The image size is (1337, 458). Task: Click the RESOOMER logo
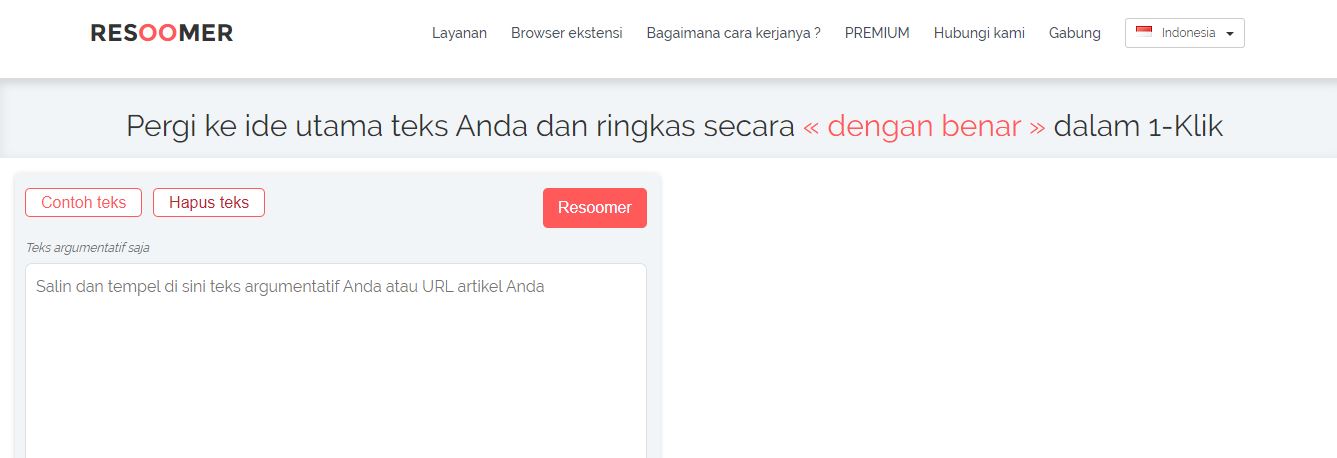(x=162, y=33)
